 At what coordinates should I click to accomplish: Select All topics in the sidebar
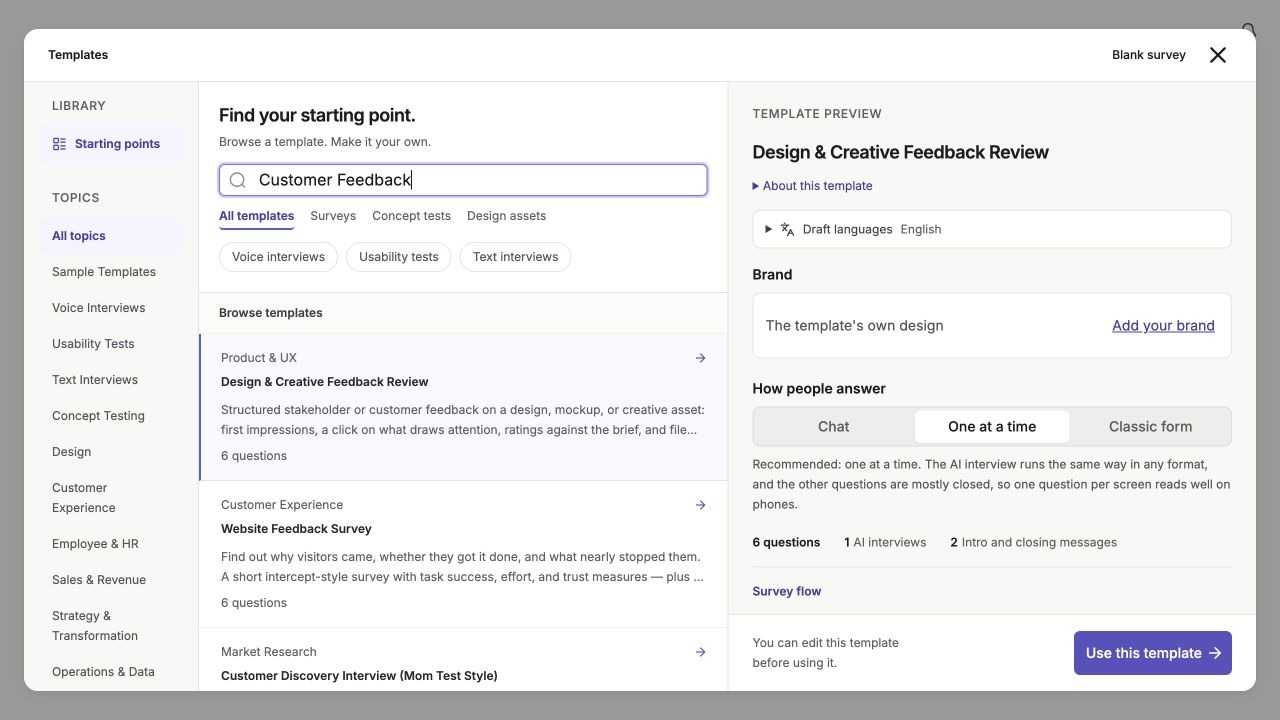[x=111, y=236]
